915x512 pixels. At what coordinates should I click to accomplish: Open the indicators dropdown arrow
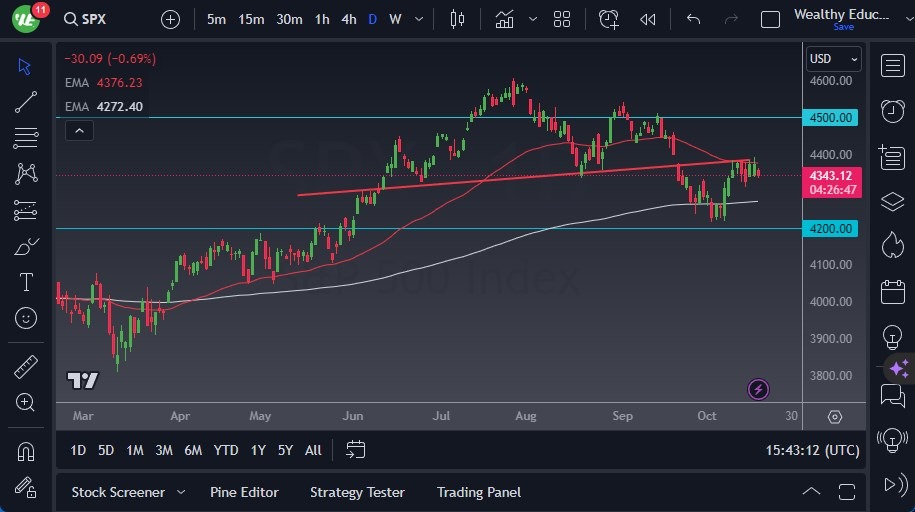click(x=533, y=19)
